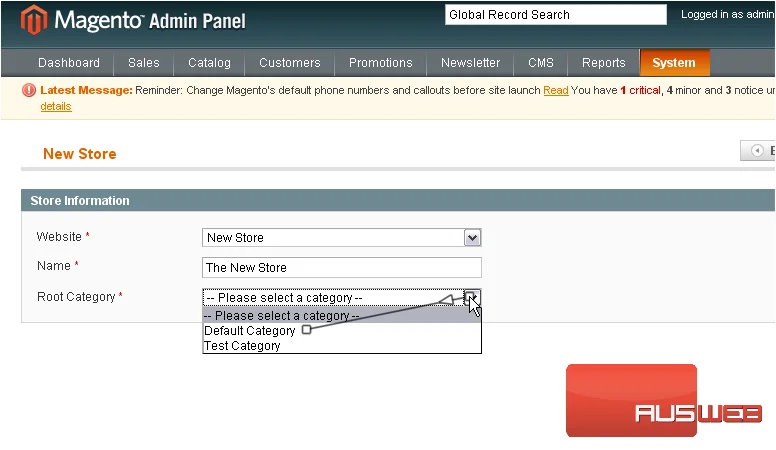The image size is (776, 450).
Task: Open the Promotions menu
Action: click(x=381, y=63)
